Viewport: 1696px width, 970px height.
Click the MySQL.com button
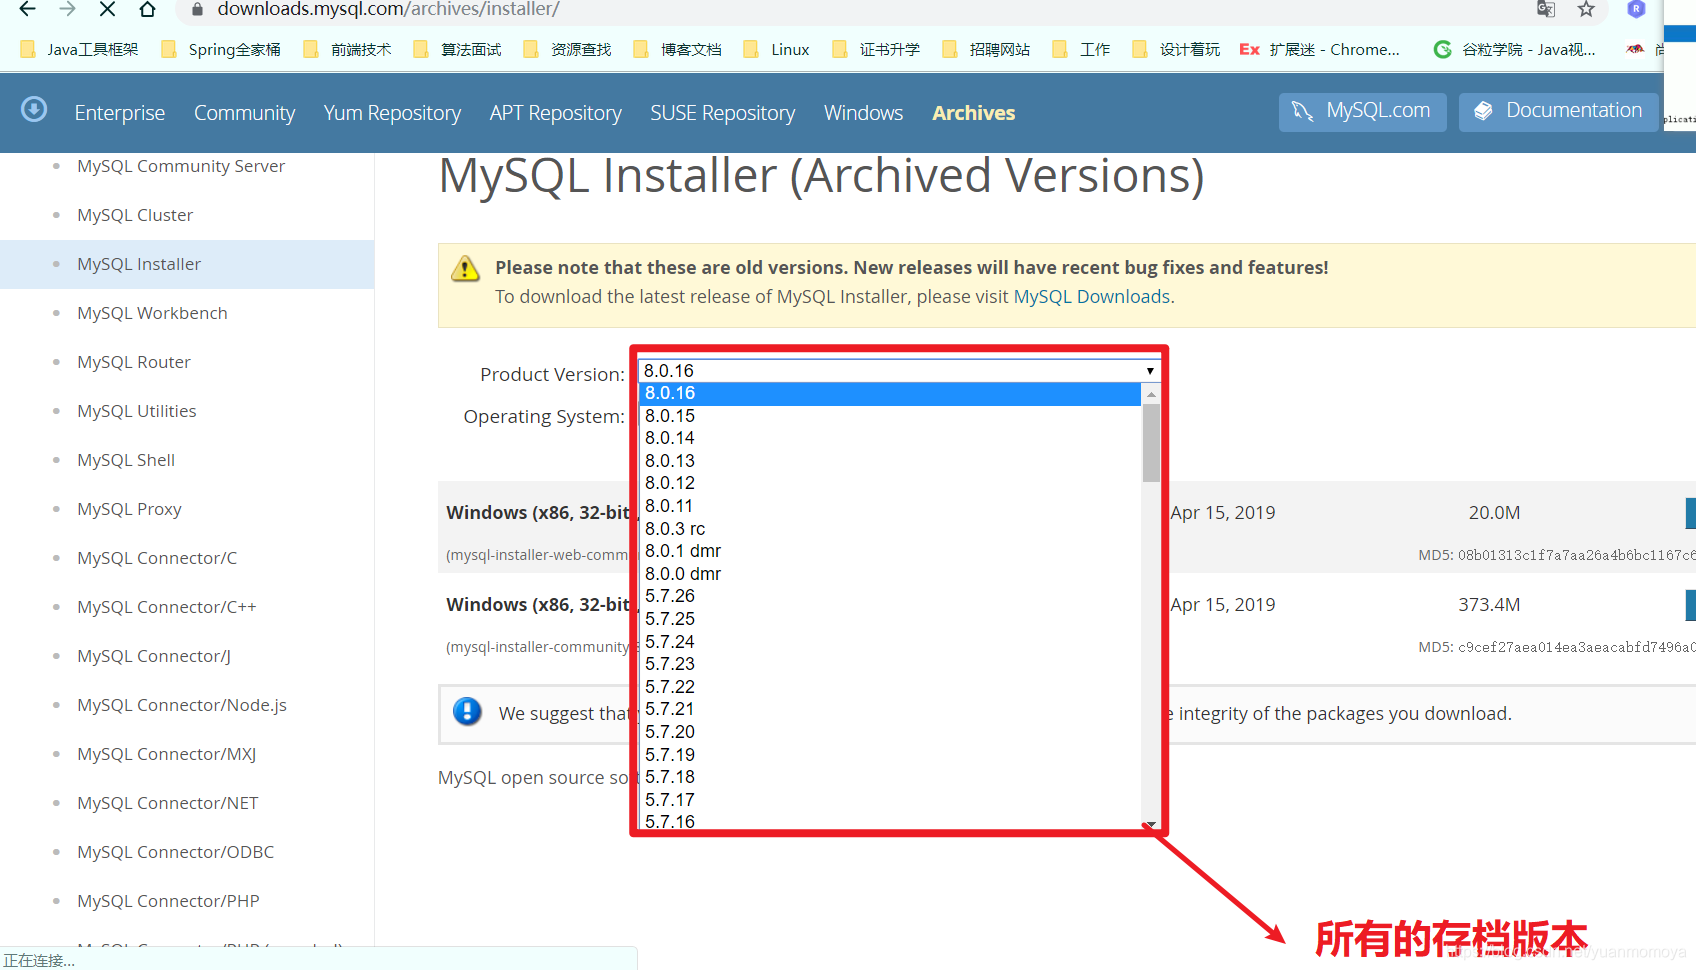pyautogui.click(x=1362, y=111)
